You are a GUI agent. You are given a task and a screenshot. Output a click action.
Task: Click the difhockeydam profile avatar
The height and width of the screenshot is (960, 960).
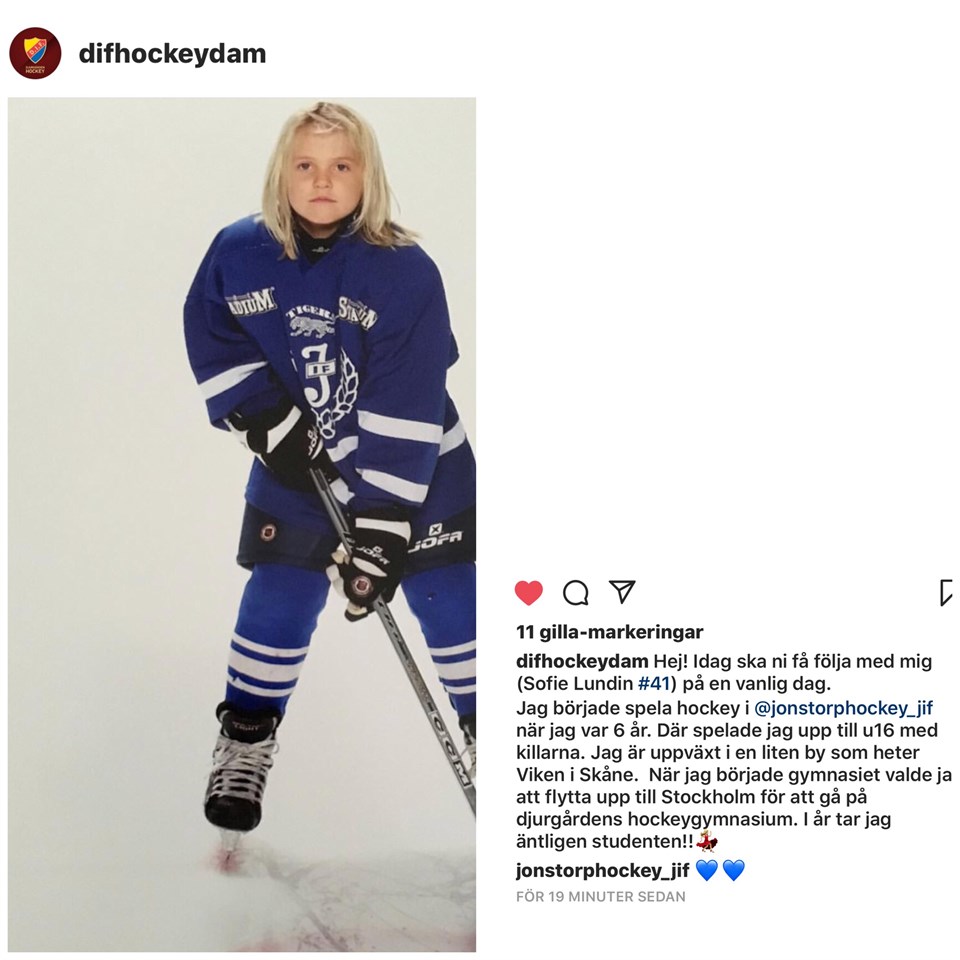tap(35, 53)
